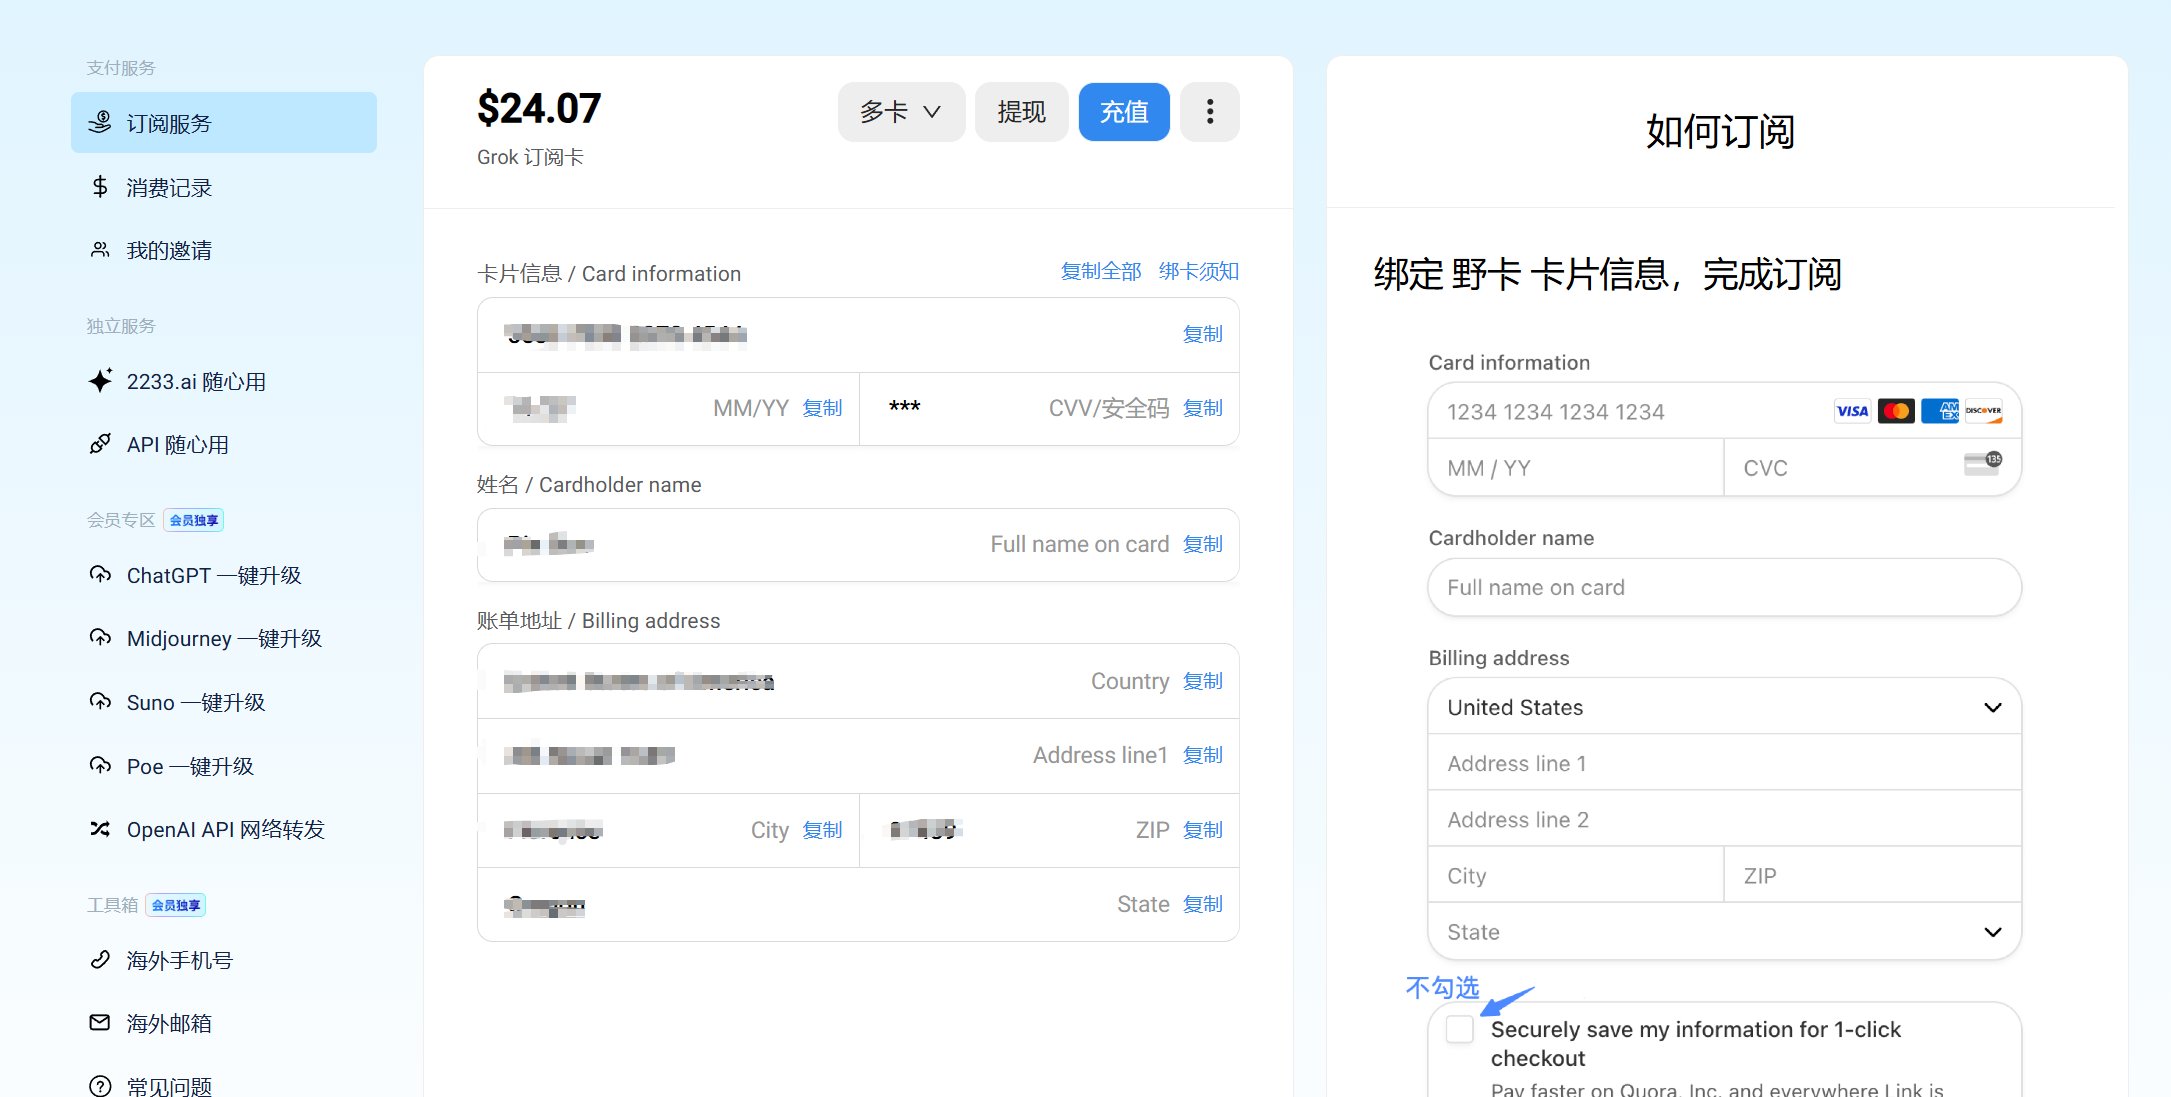Image resolution: width=2171 pixels, height=1097 pixels.
Task: Open the three-dot more options menu
Action: coord(1209,112)
